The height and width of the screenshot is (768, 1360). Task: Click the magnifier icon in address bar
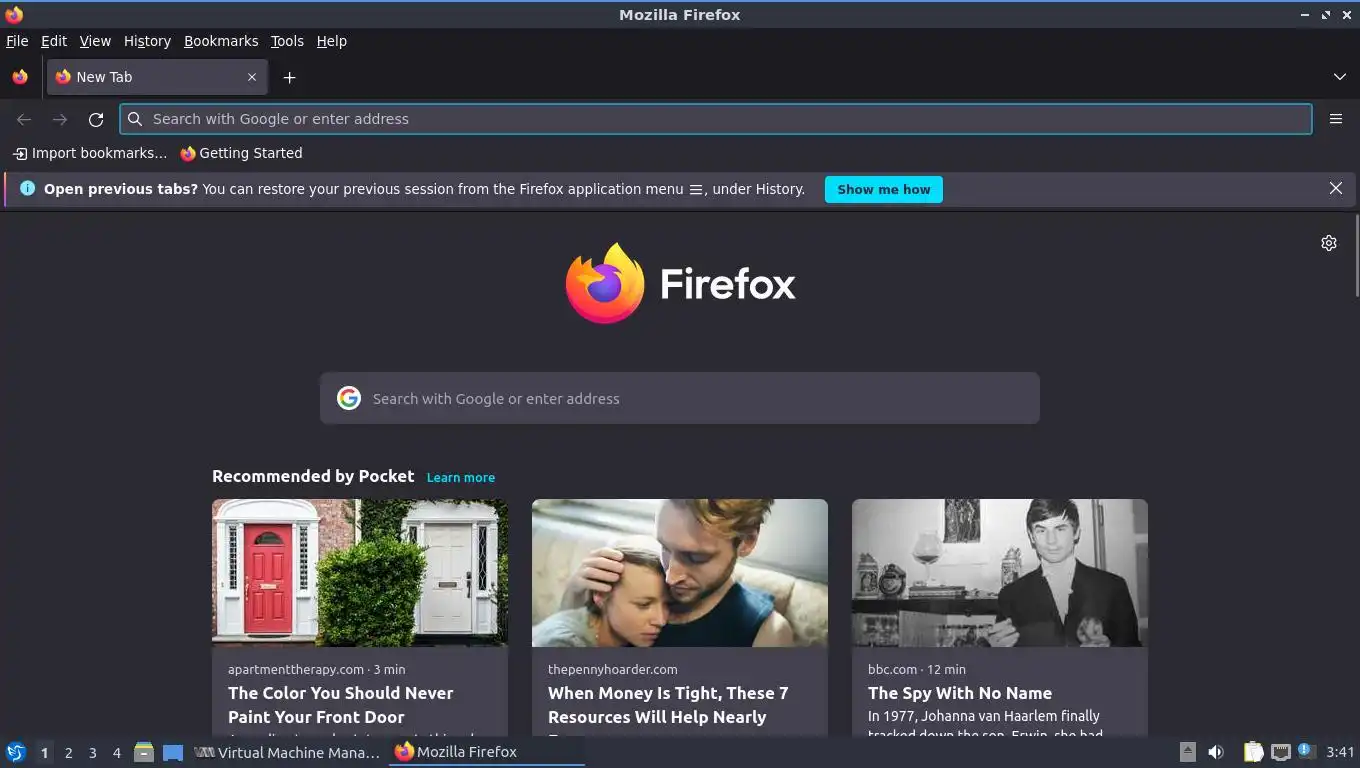[x=135, y=119]
